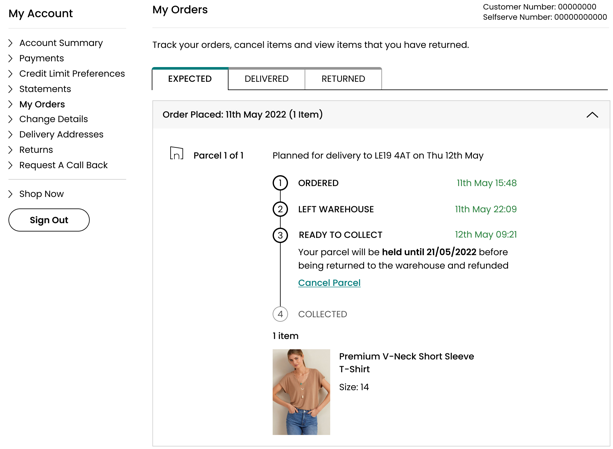
Task: Collapse the 11th May 2022 order panel
Action: [x=592, y=115]
